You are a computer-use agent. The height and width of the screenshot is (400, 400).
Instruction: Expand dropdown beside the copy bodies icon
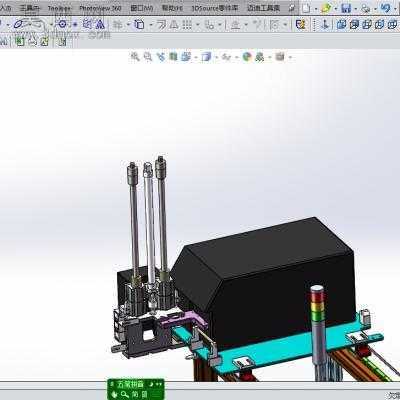pyautogui.click(x=151, y=25)
